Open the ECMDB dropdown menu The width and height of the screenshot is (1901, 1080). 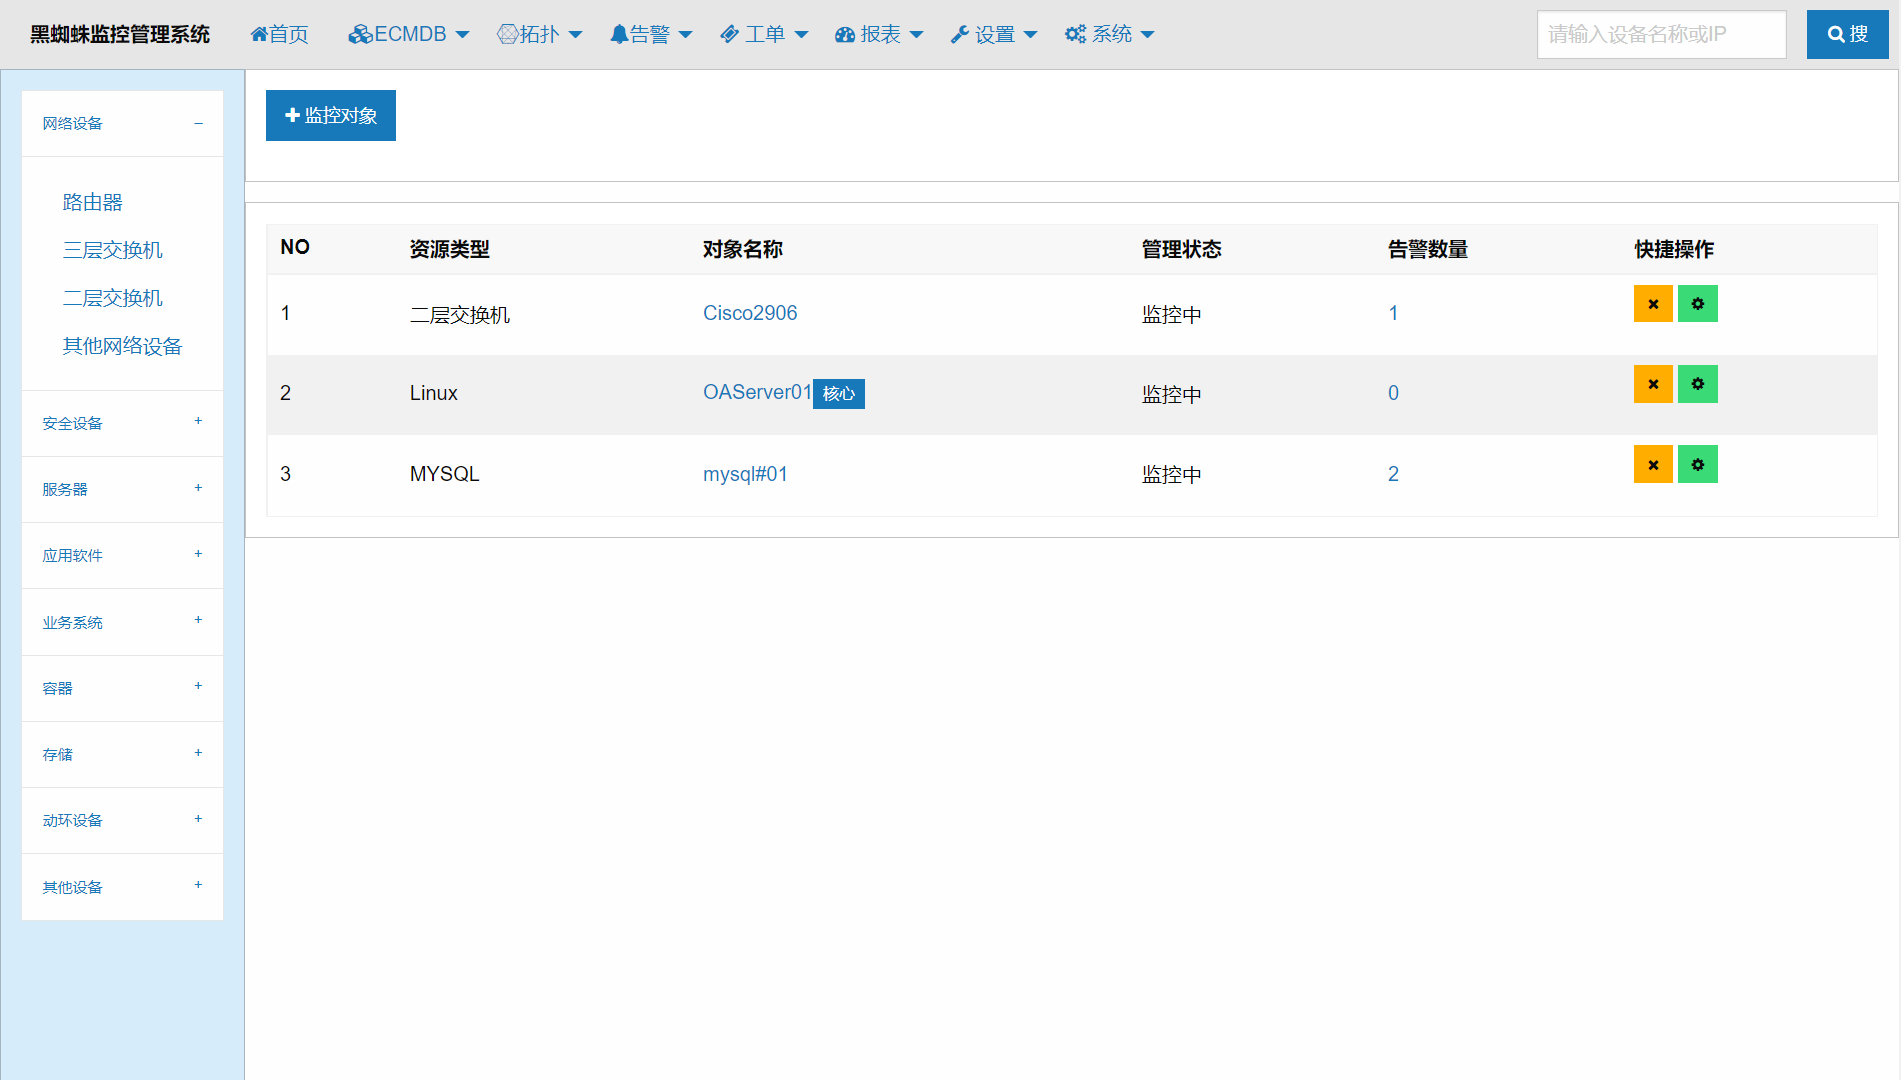point(408,35)
